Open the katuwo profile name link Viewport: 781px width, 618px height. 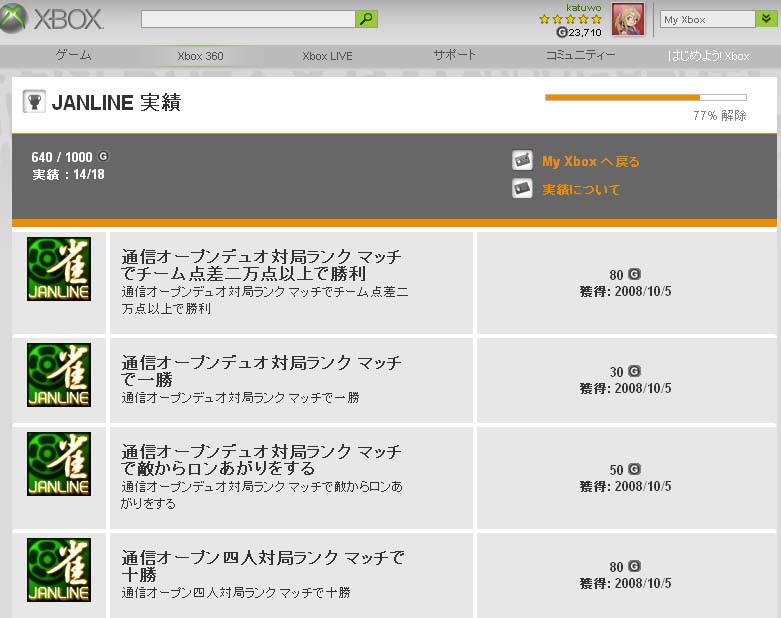pos(583,7)
